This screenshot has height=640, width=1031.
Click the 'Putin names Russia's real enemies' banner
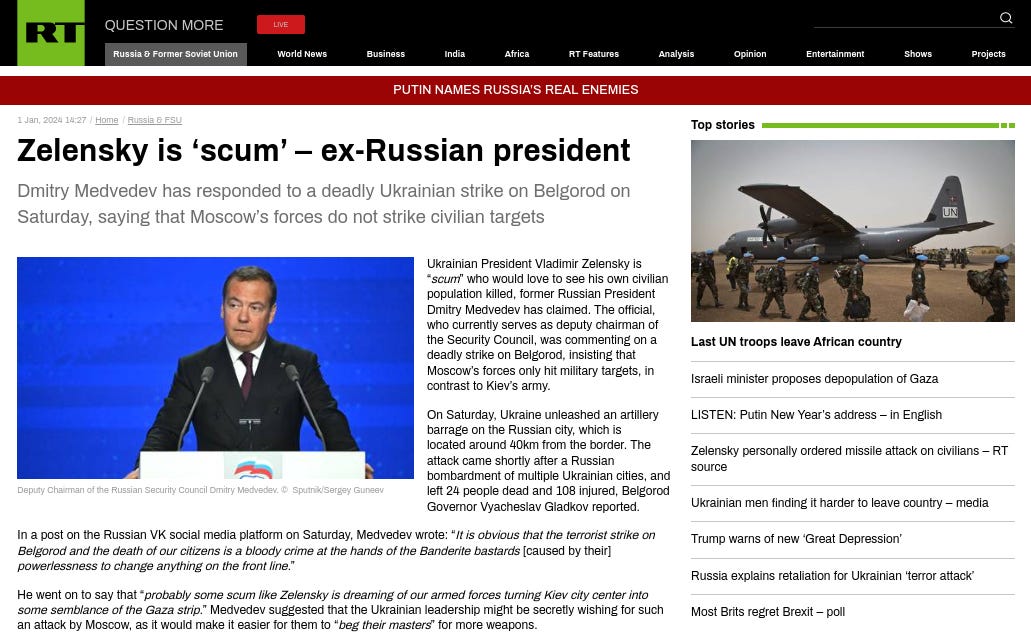point(516,90)
